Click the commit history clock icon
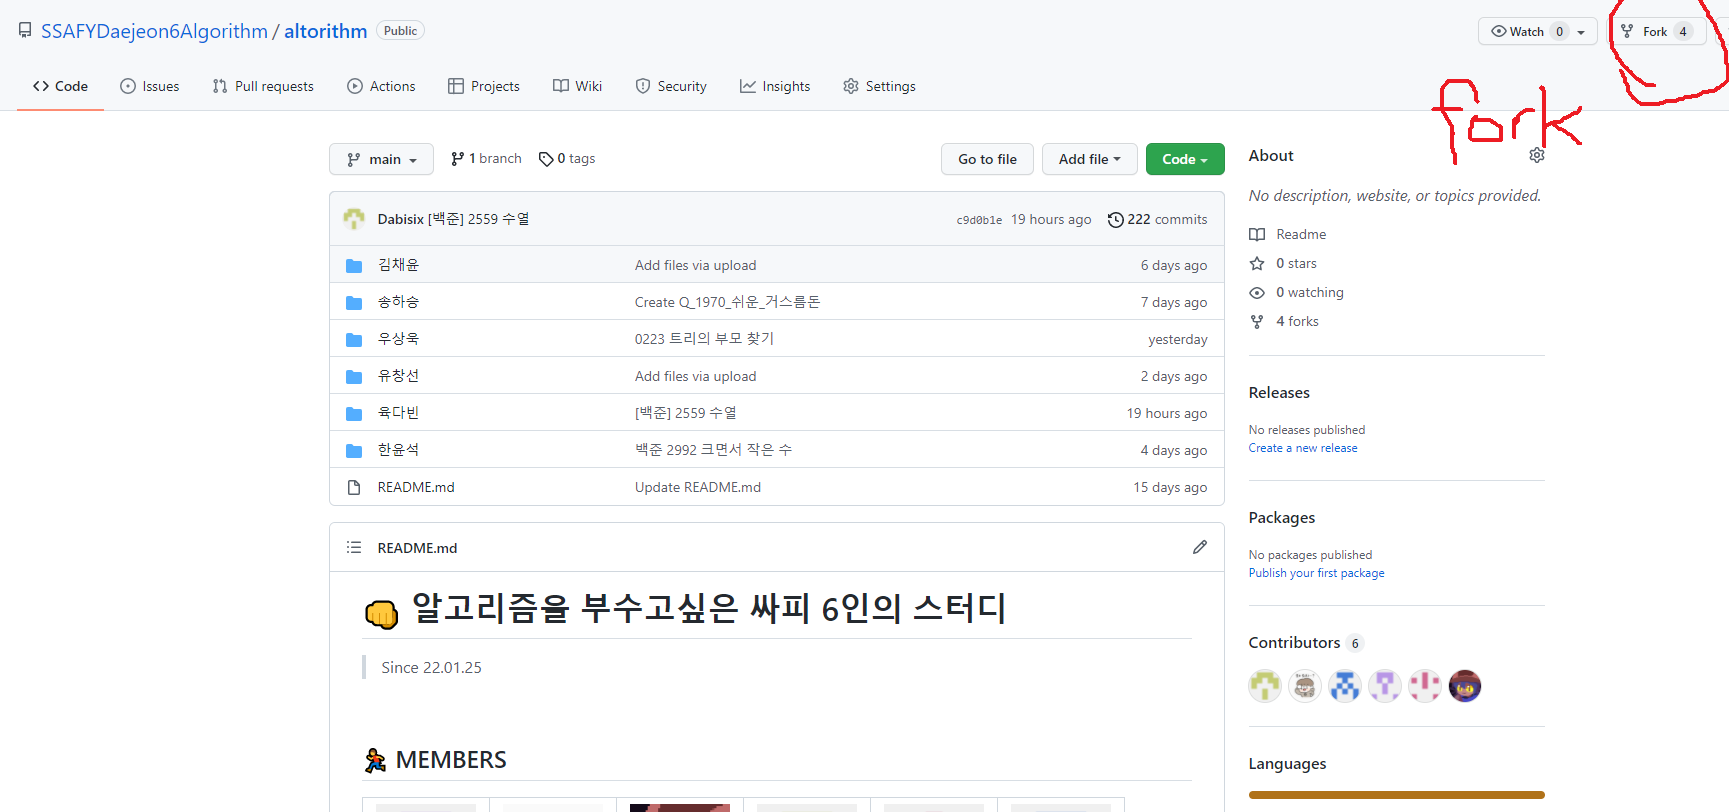The image size is (1729, 812). pyautogui.click(x=1115, y=220)
